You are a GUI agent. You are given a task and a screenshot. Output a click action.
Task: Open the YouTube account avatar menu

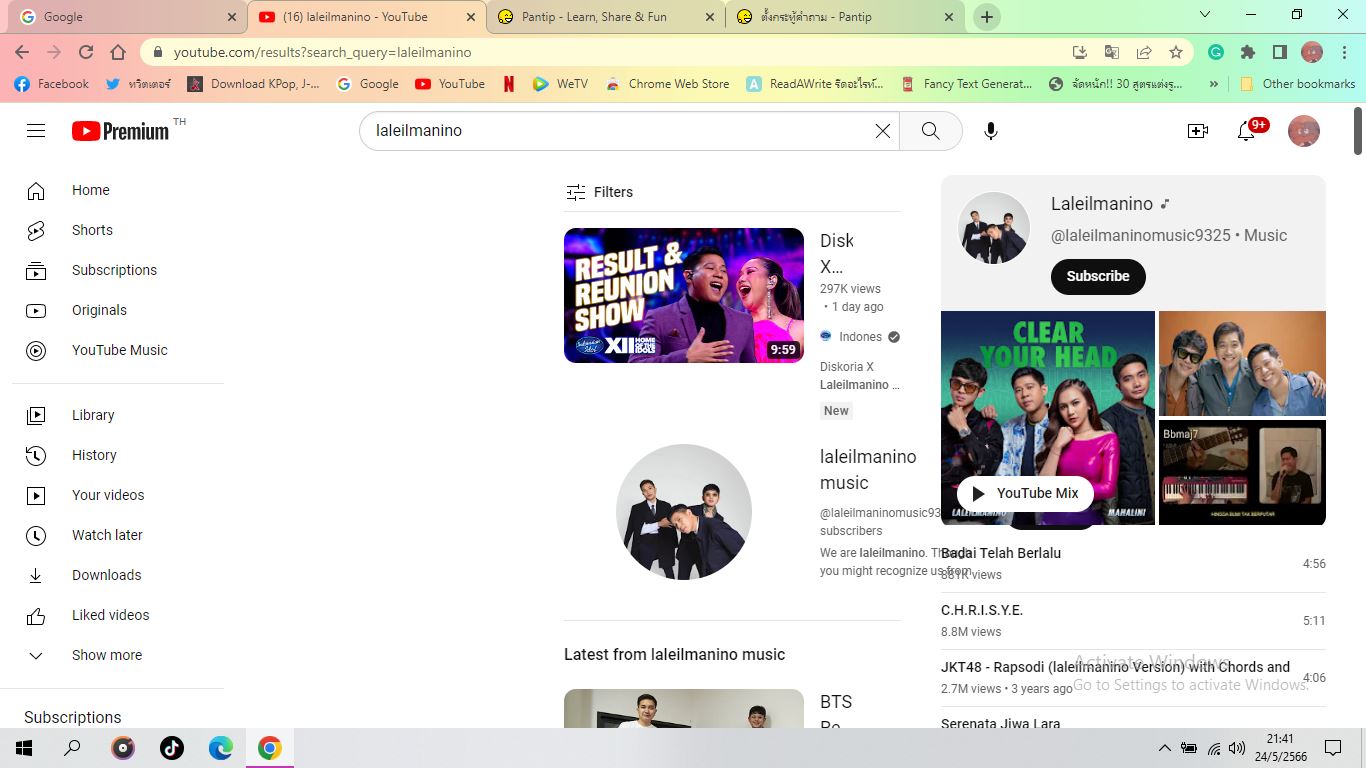pos(1303,131)
